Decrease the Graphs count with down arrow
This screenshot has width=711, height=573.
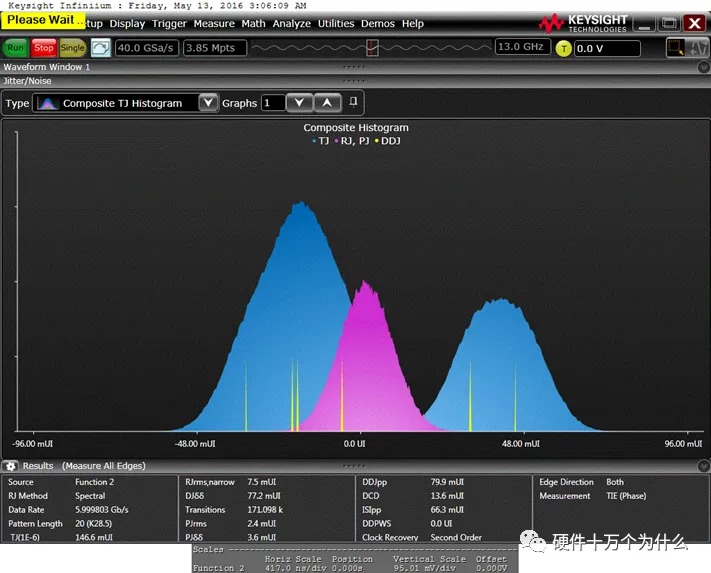coord(299,103)
